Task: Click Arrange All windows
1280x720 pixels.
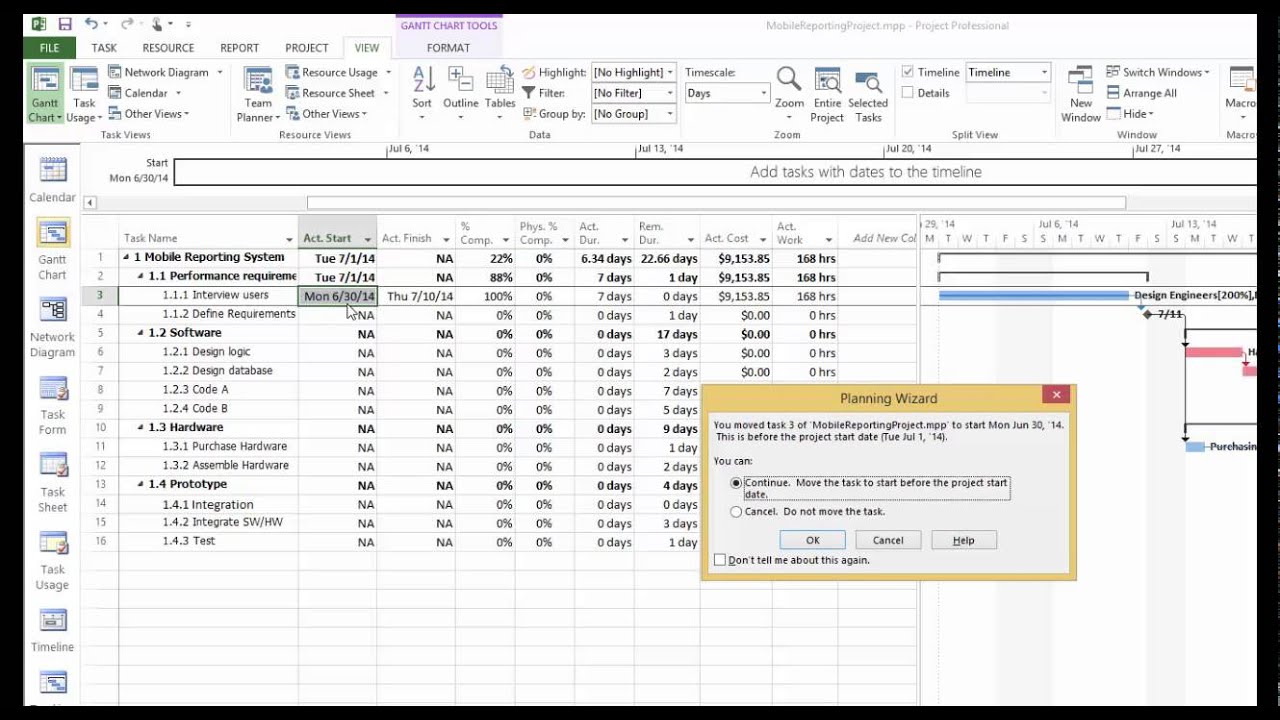Action: (1141, 93)
